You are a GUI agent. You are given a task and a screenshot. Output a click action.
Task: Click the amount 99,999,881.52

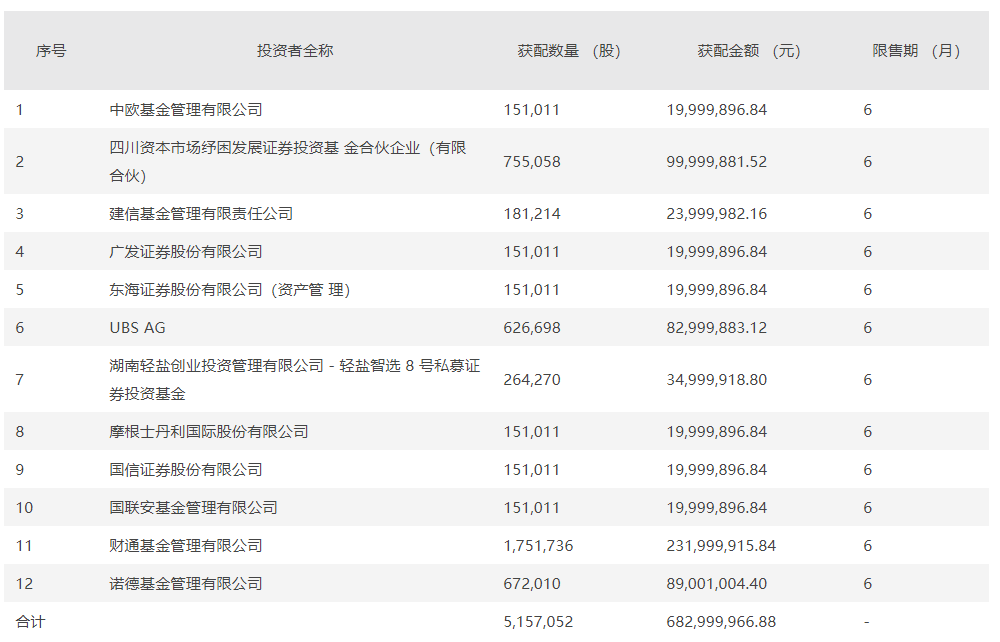[717, 162]
